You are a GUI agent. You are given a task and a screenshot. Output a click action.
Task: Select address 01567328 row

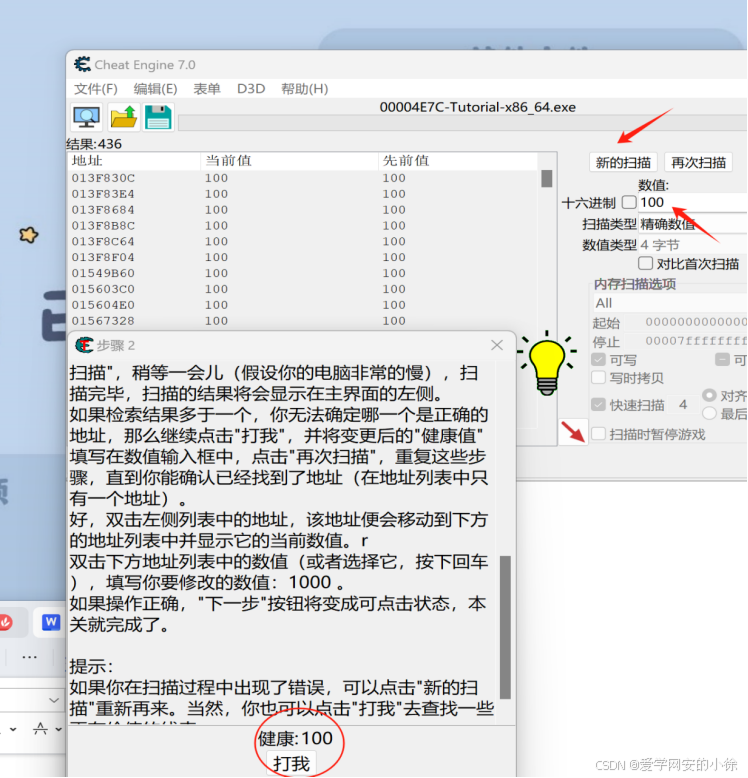click(303, 321)
